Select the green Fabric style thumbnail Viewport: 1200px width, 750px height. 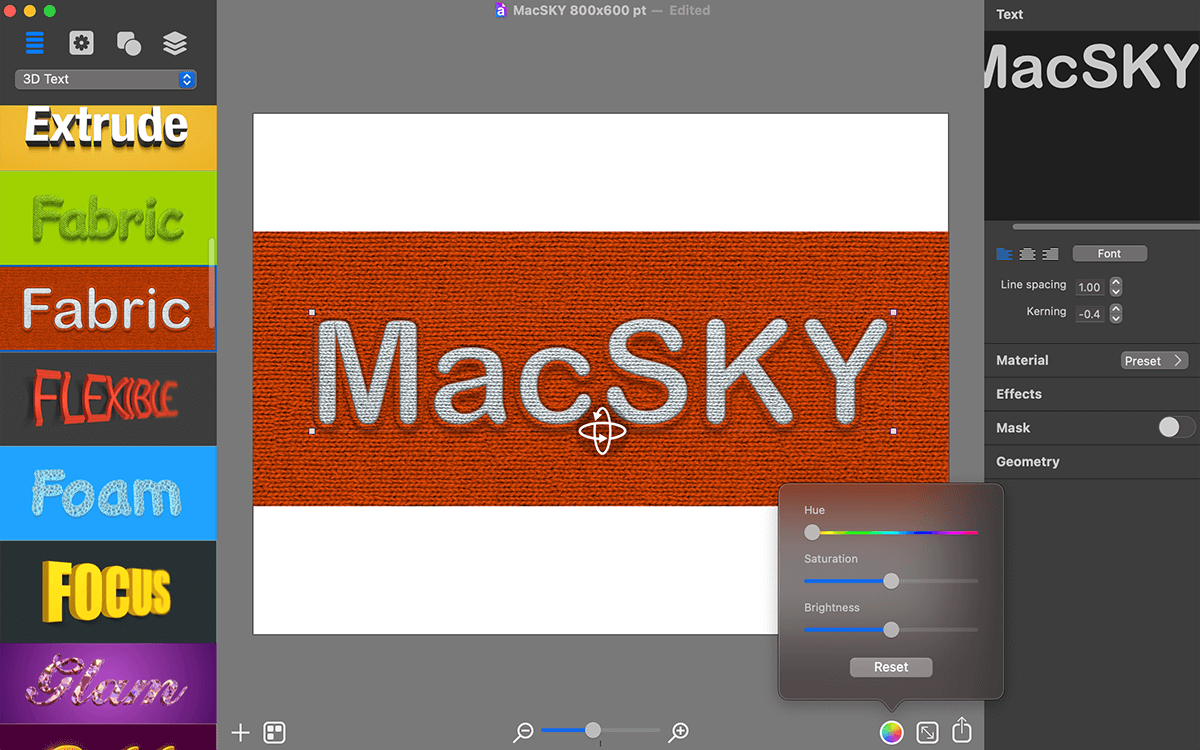pyautogui.click(x=107, y=218)
